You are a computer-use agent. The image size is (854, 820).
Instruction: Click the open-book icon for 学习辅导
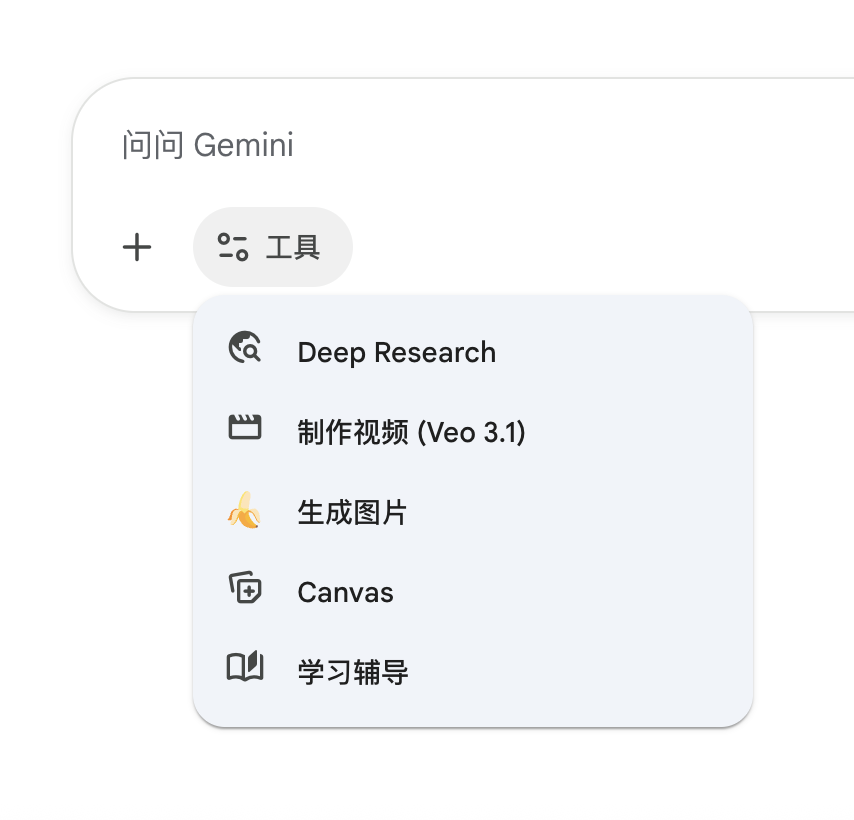click(x=244, y=667)
